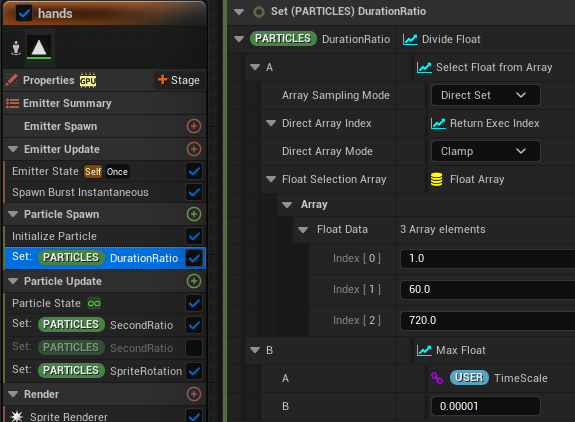Add module to Particle Update stage
This screenshot has height=422, width=575.
[194, 281]
